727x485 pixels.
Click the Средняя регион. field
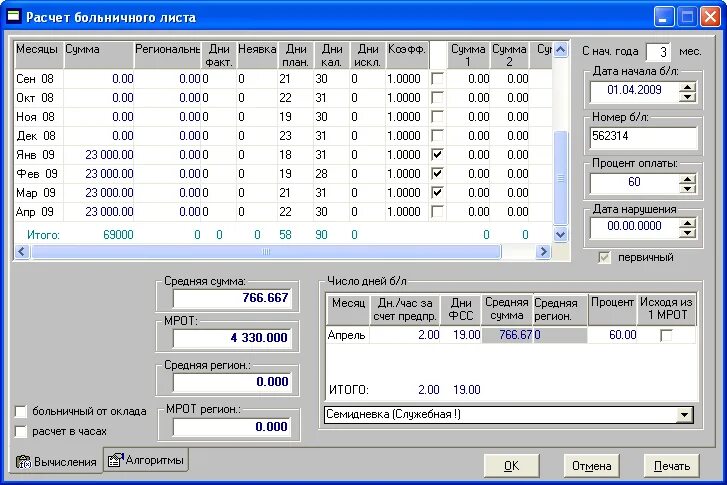tap(232, 382)
